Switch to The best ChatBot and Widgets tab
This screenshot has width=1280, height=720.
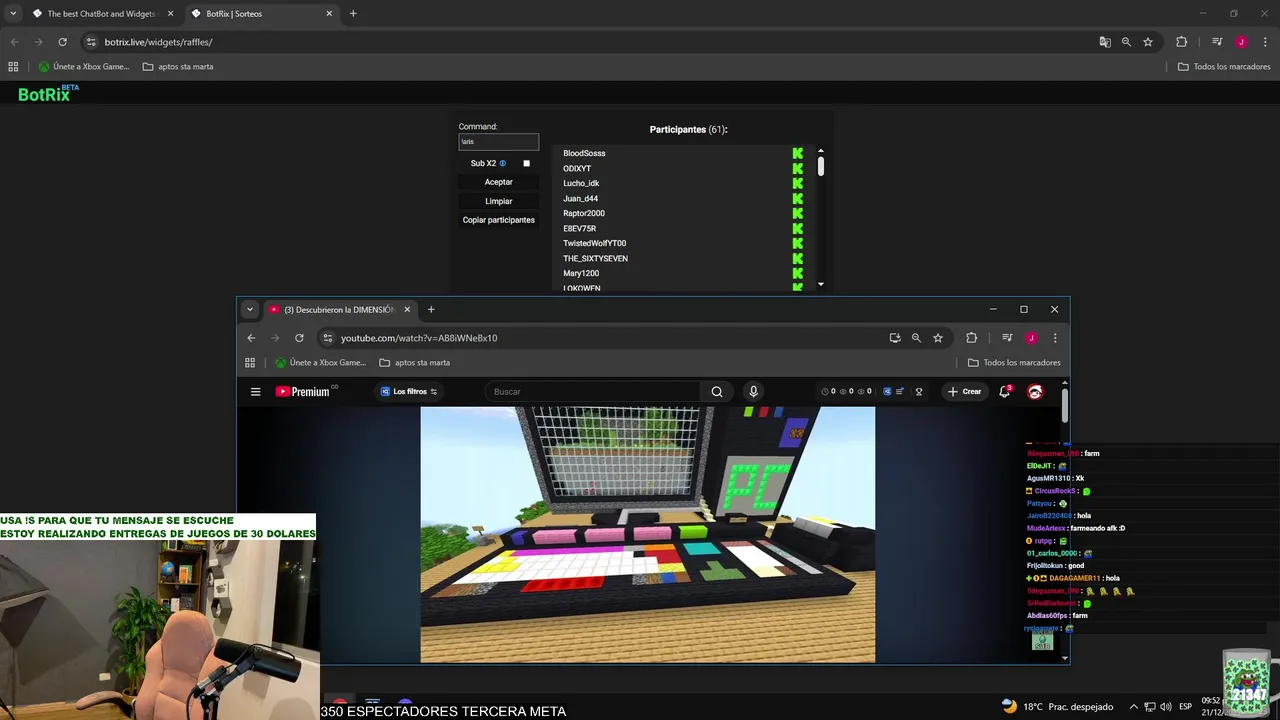coord(100,14)
